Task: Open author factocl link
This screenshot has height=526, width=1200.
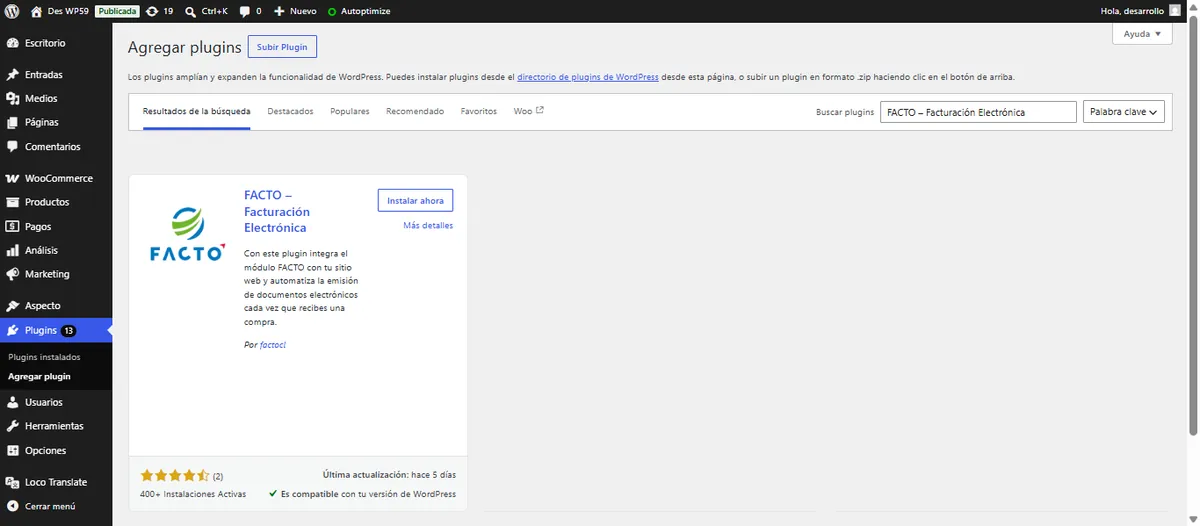Action: 273,345
